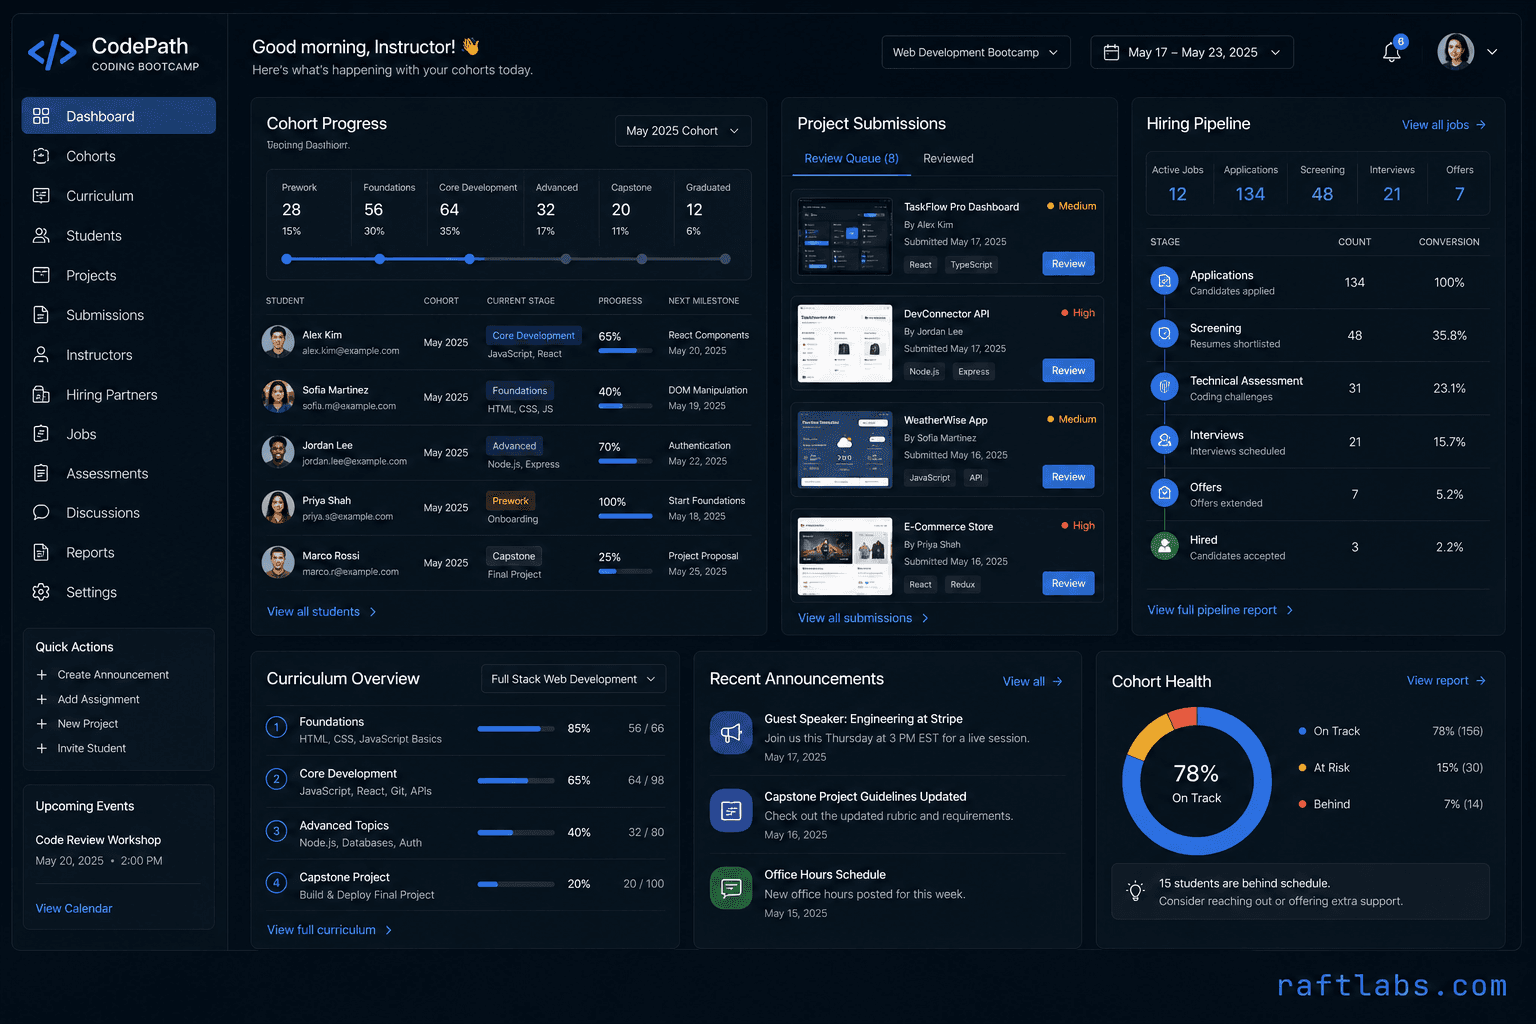1536x1024 pixels.
Task: Click the Settings gear icon
Action: [x=41, y=592]
